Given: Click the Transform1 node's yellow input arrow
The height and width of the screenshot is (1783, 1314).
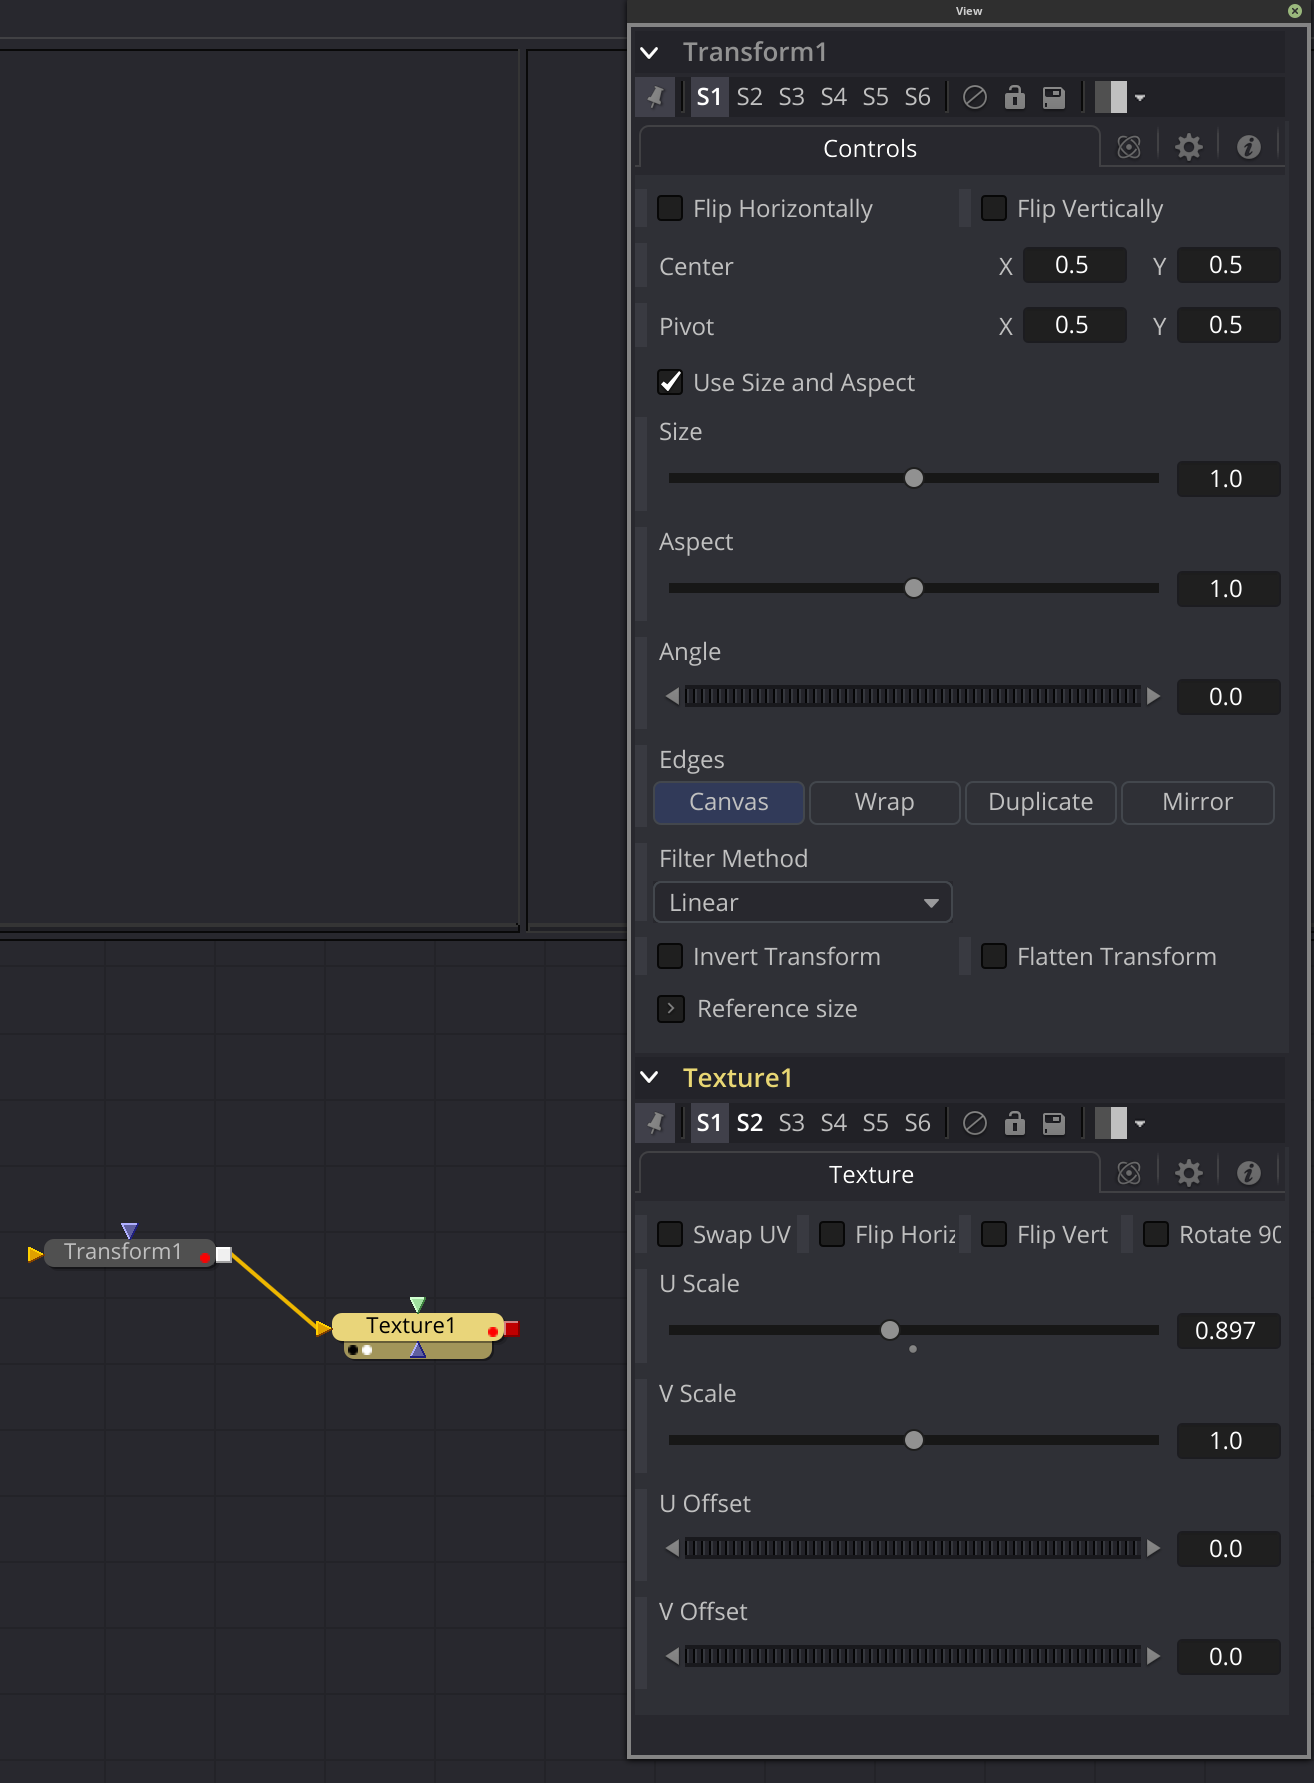Looking at the screenshot, I should (x=36, y=1254).
